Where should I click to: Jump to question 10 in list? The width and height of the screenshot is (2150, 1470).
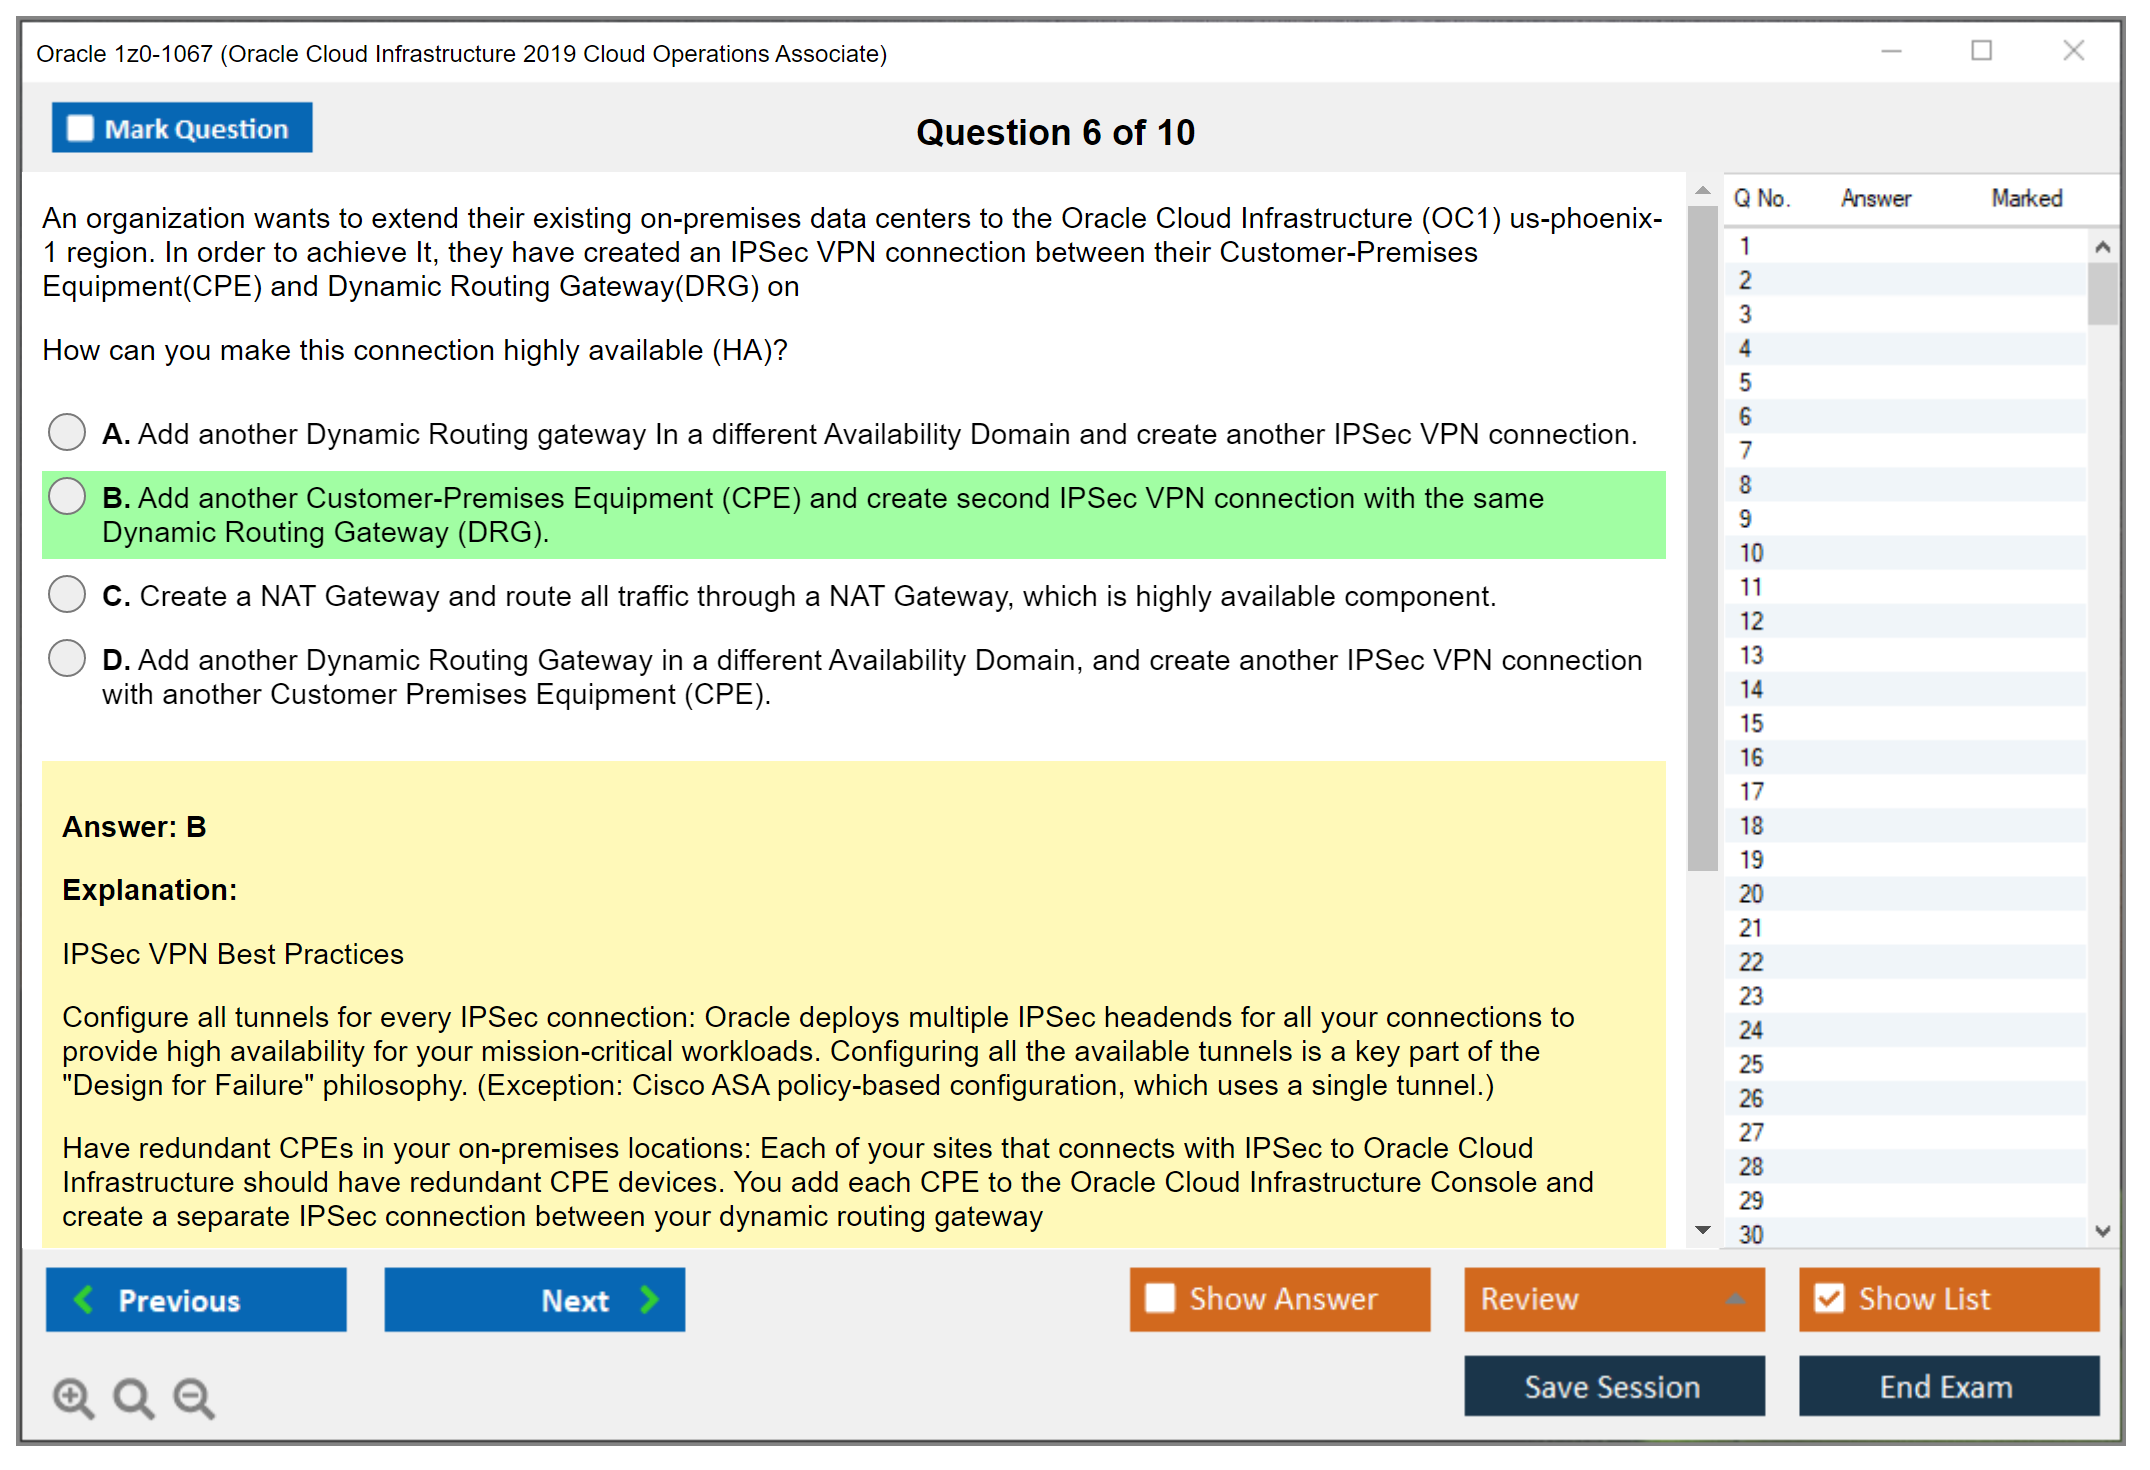coord(1751,553)
